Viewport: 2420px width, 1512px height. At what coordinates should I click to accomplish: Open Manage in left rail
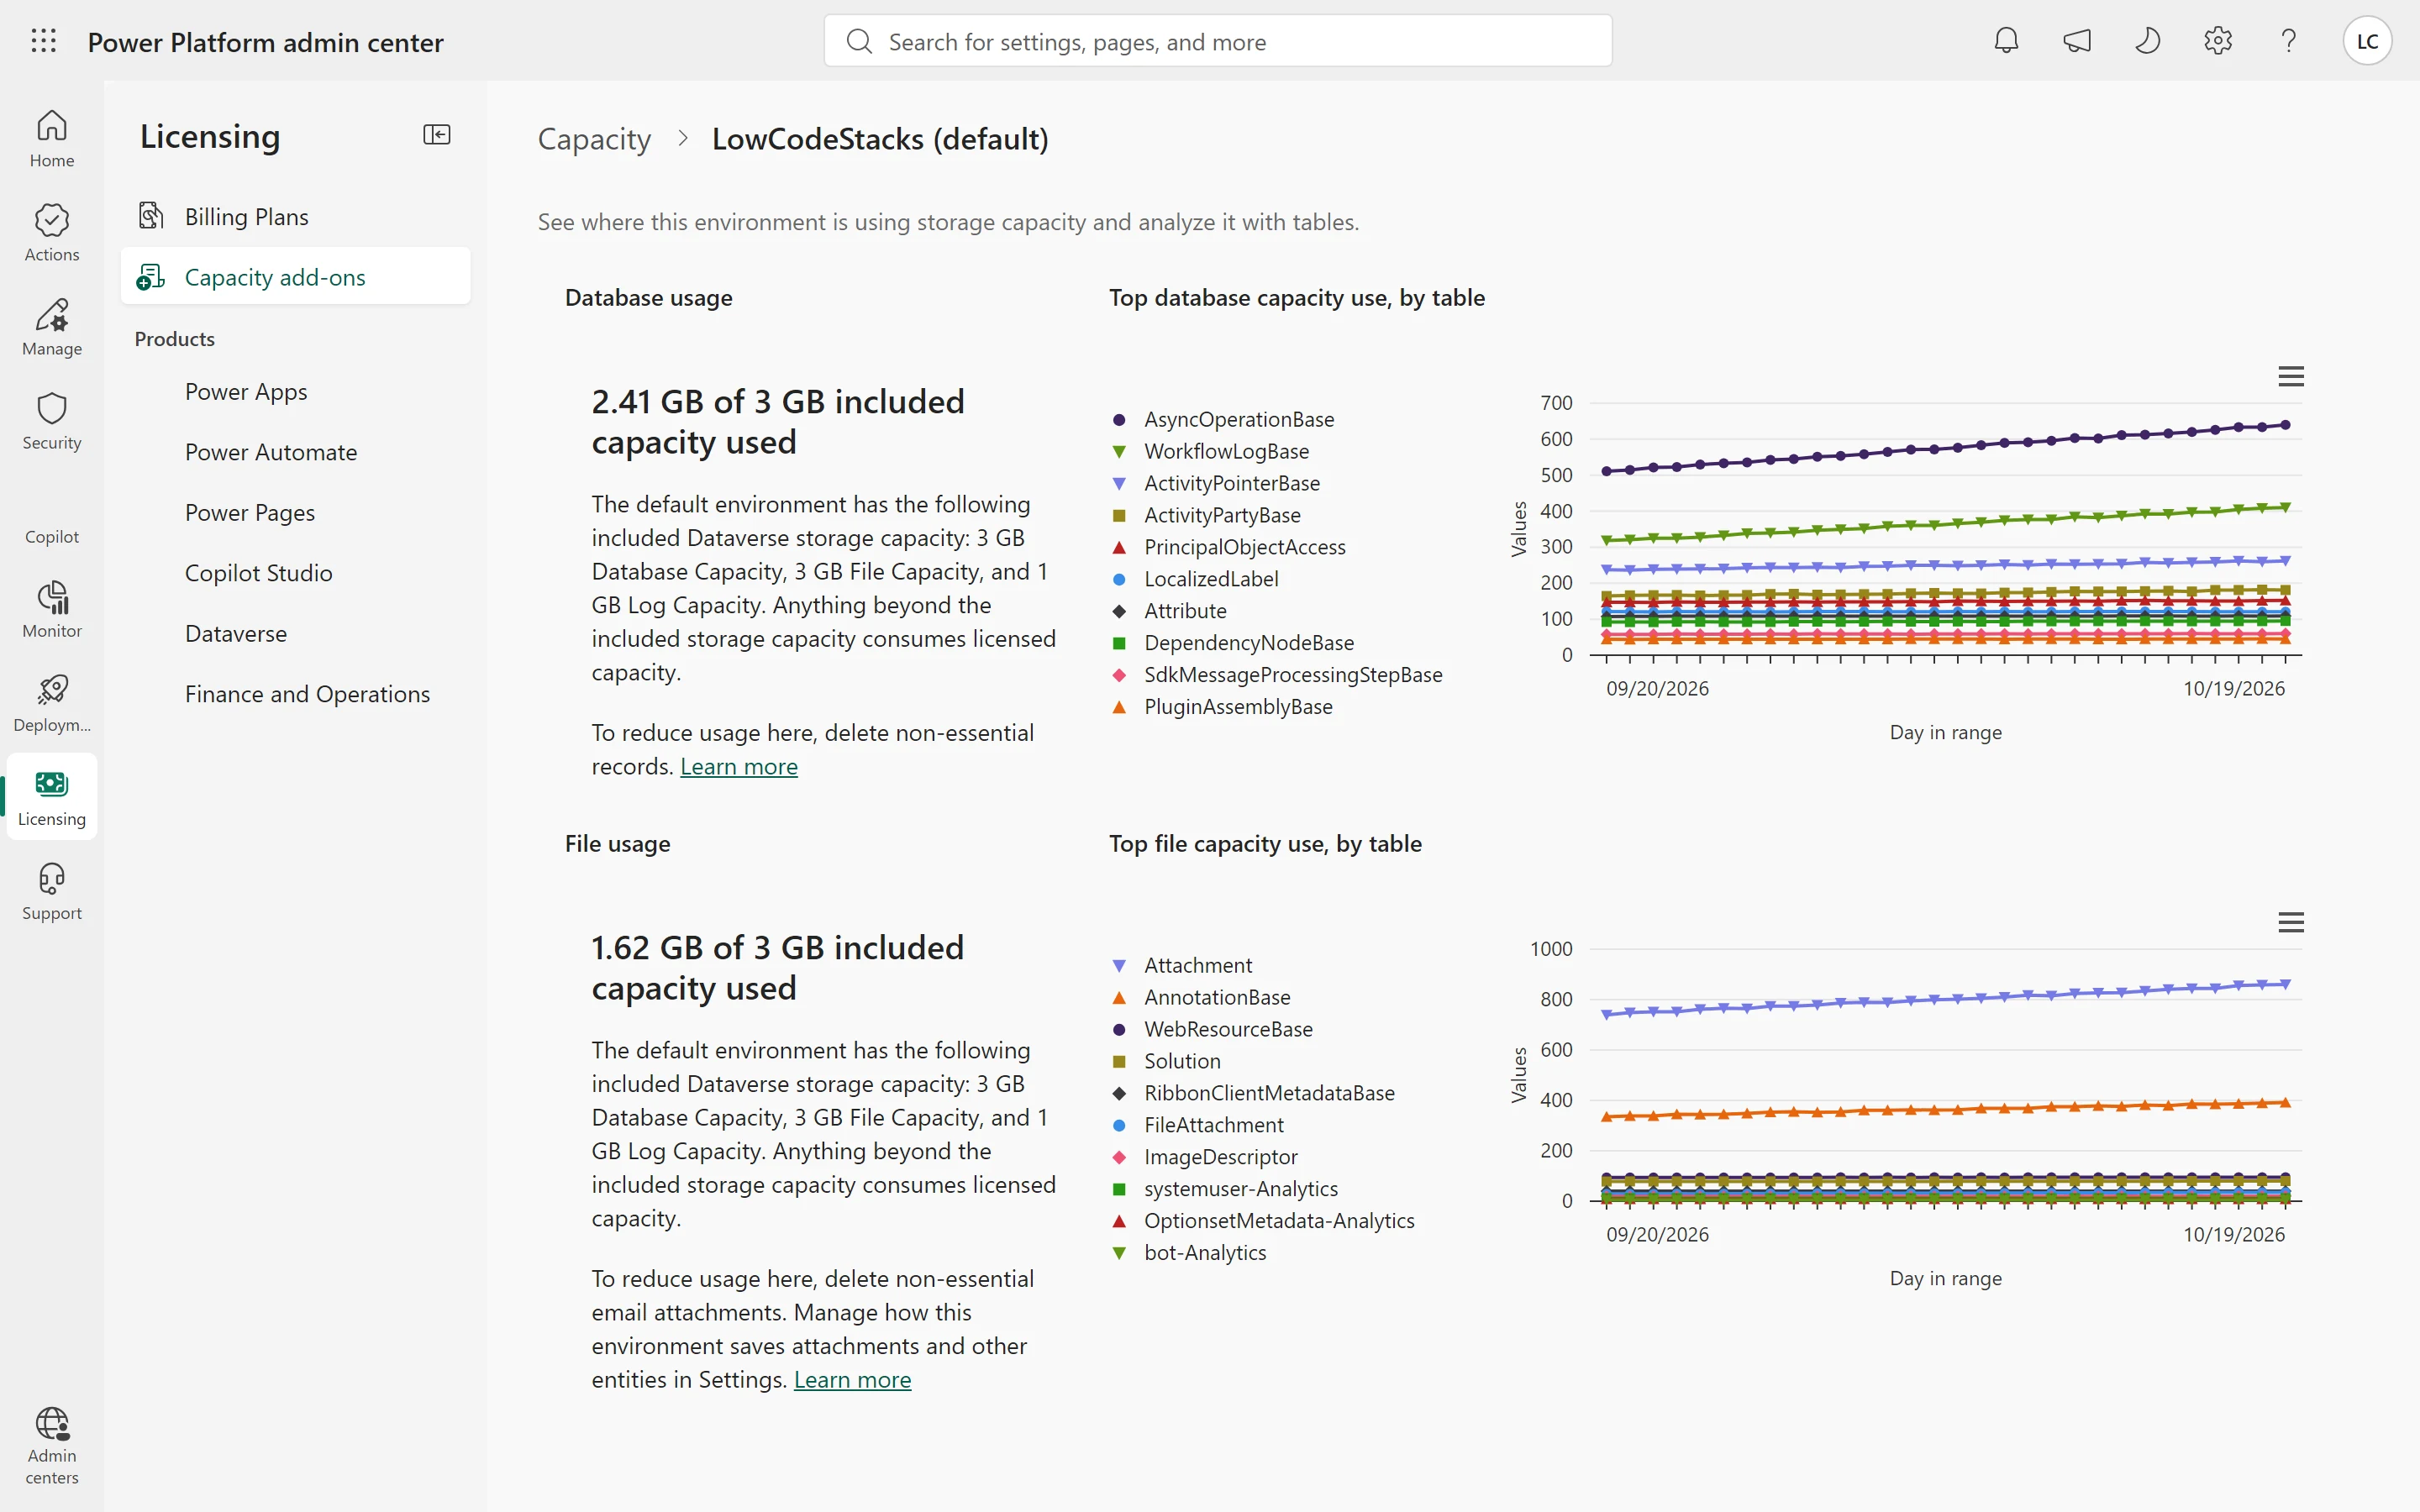coord(52,327)
